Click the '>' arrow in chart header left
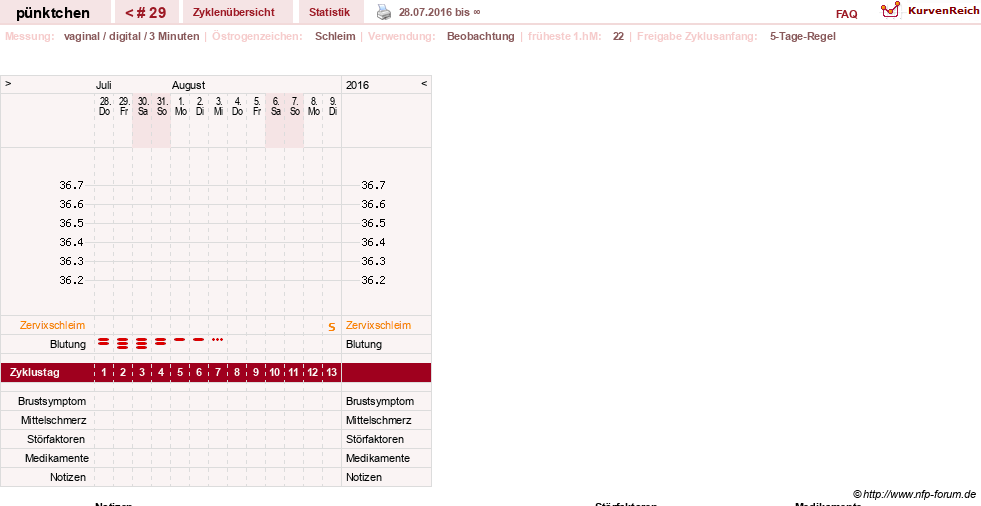Image resolution: width=981 pixels, height=506 pixels. 8,83
